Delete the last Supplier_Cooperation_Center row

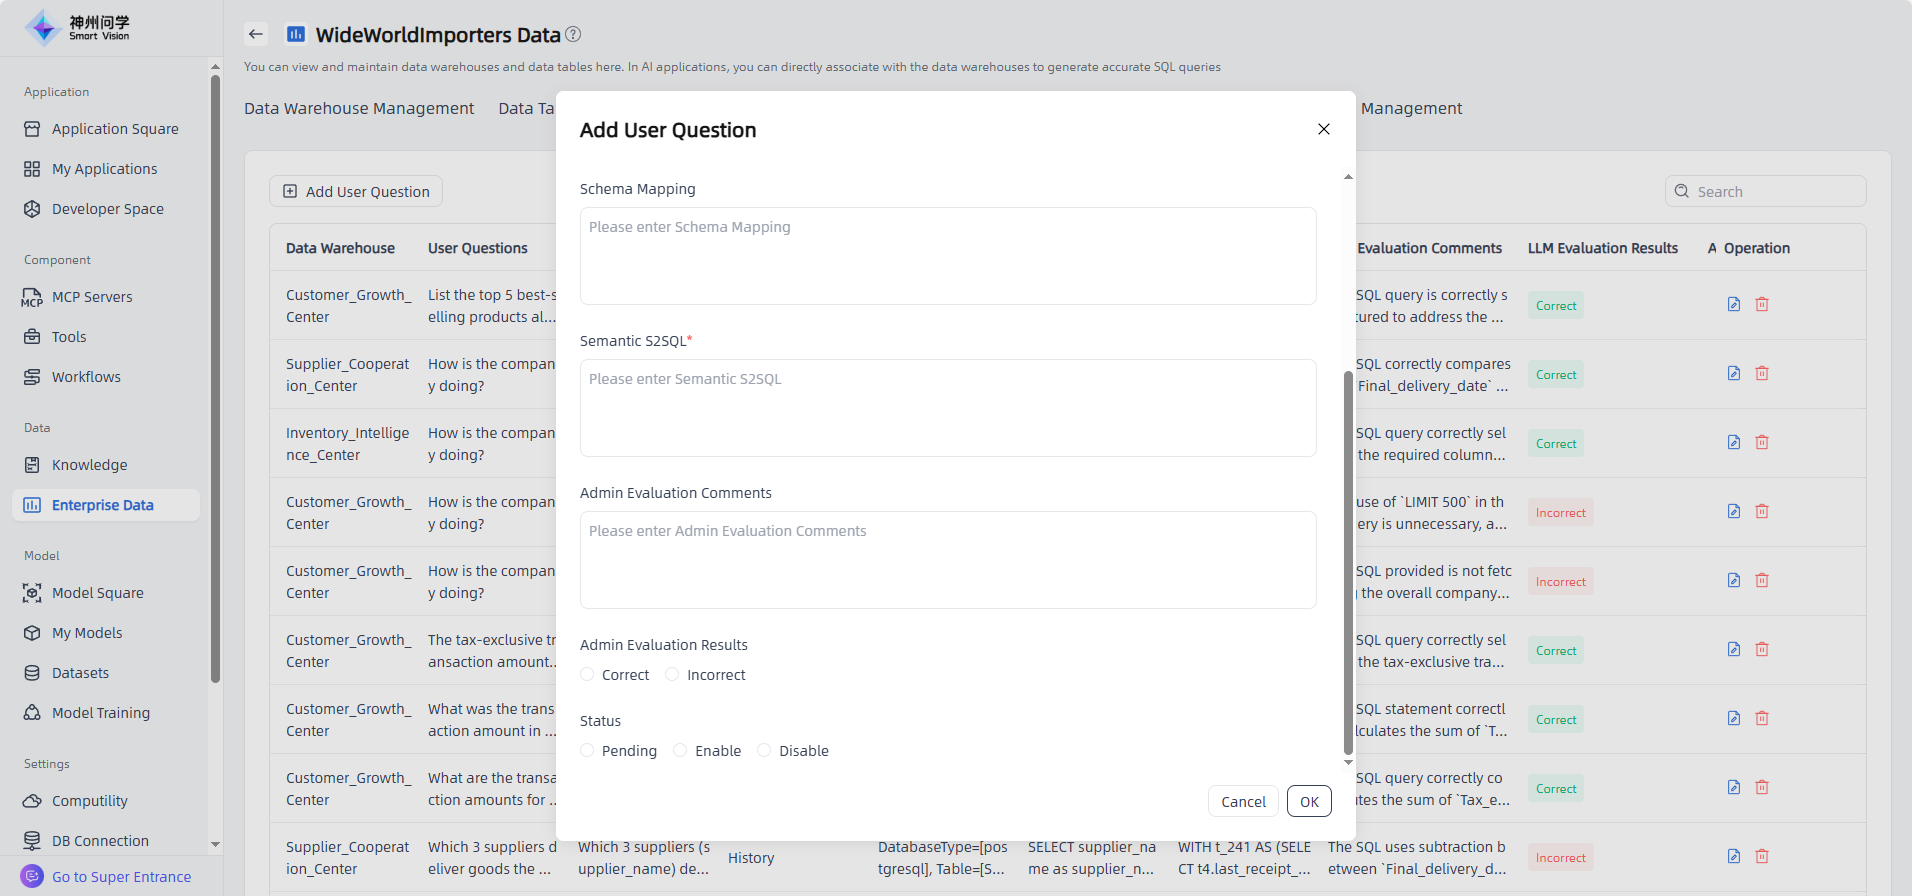[1762, 856]
